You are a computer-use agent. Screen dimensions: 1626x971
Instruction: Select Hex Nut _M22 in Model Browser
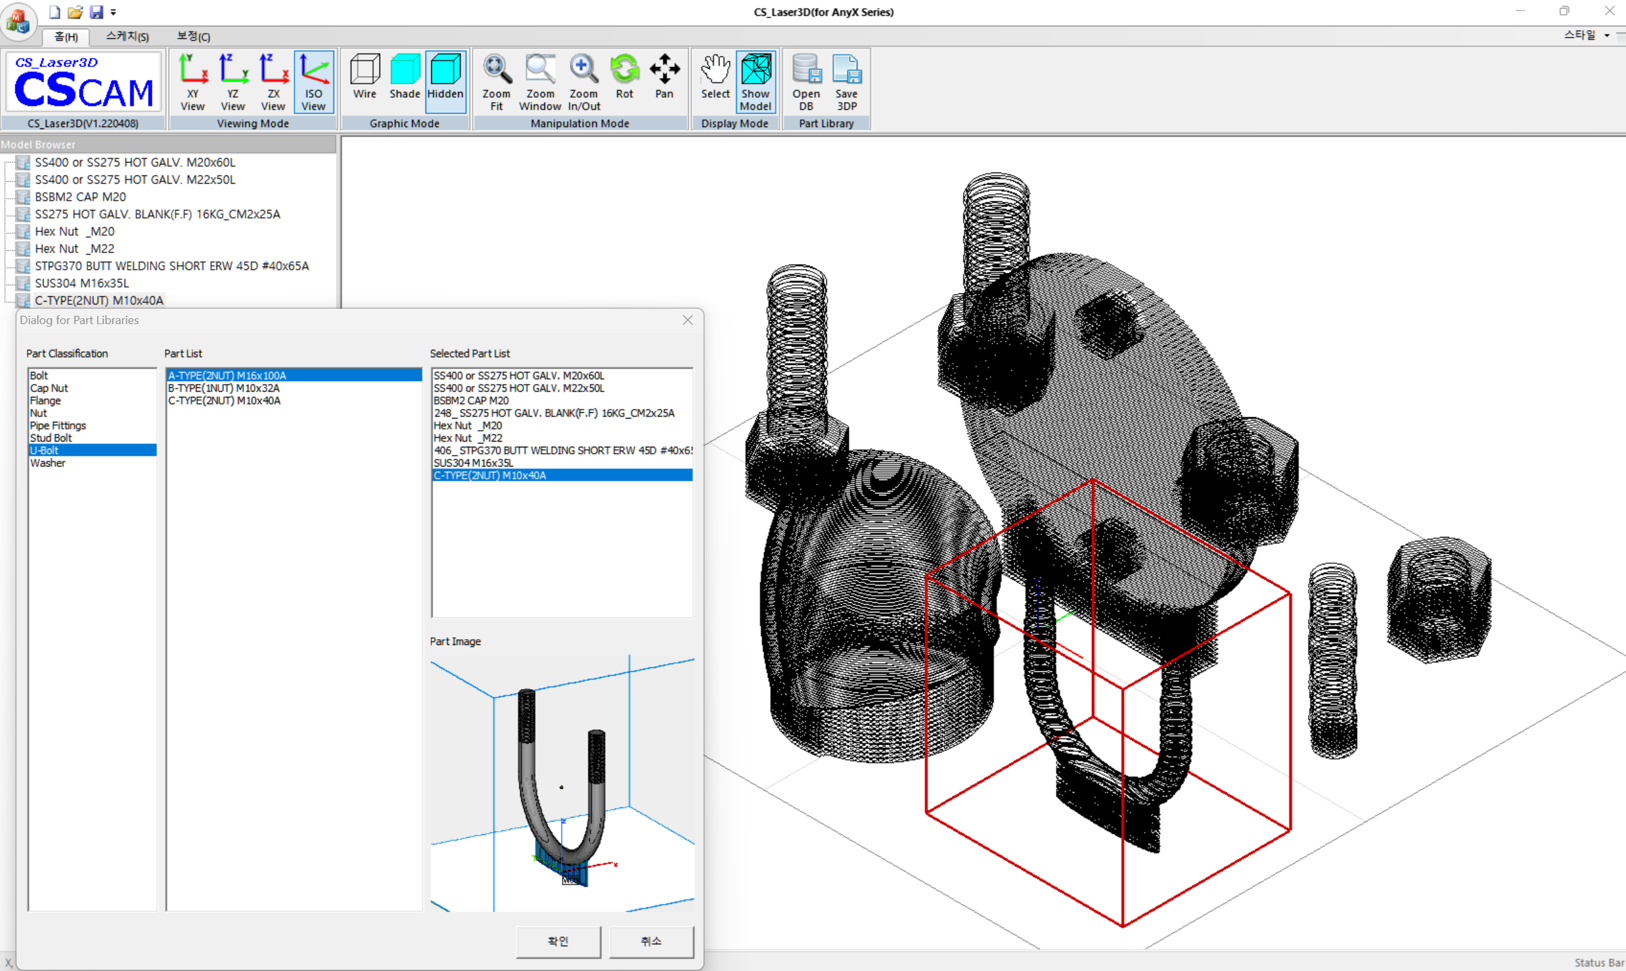click(x=74, y=249)
